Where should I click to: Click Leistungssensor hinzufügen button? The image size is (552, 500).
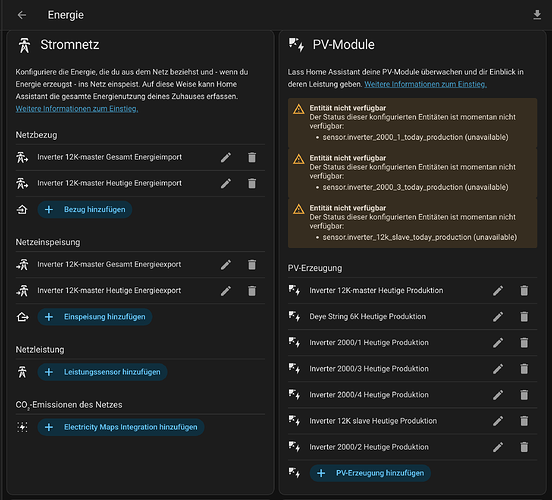tap(102, 372)
